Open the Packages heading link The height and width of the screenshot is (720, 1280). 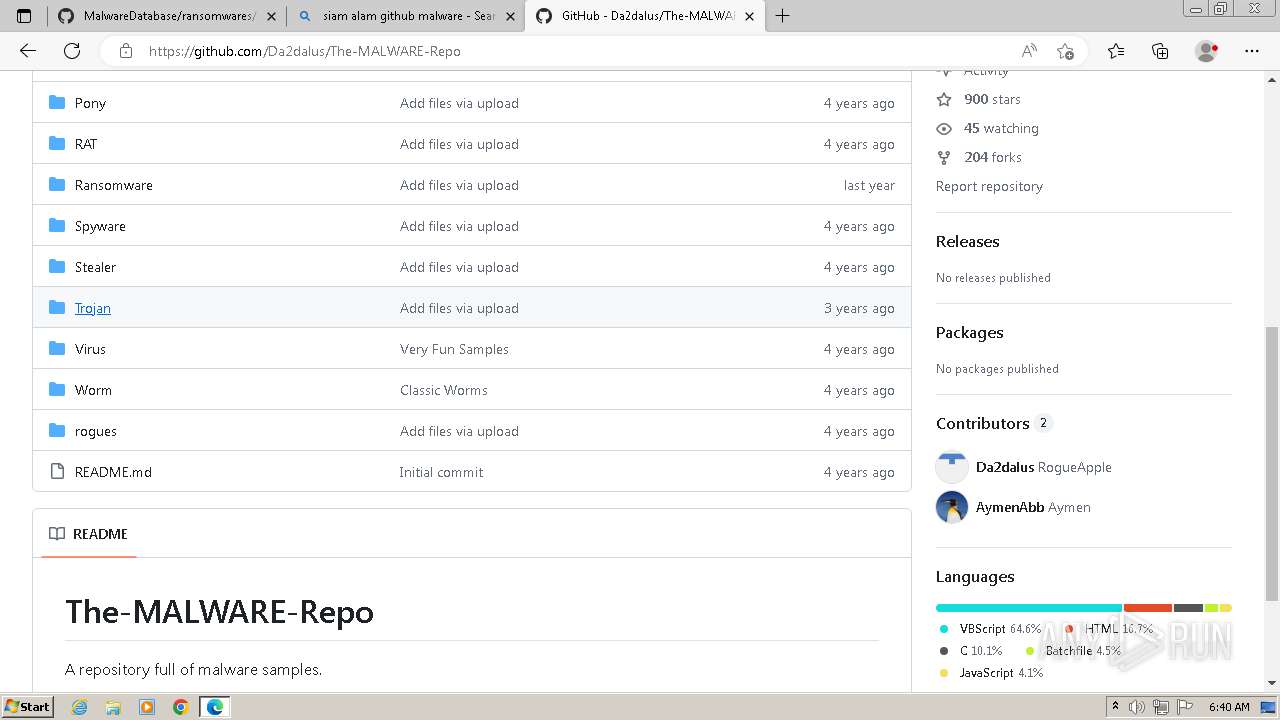(x=969, y=332)
